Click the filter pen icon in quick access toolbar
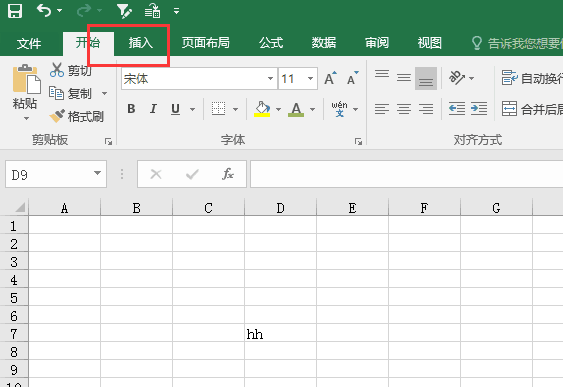Viewport: 563px width, 387px height. tap(124, 11)
